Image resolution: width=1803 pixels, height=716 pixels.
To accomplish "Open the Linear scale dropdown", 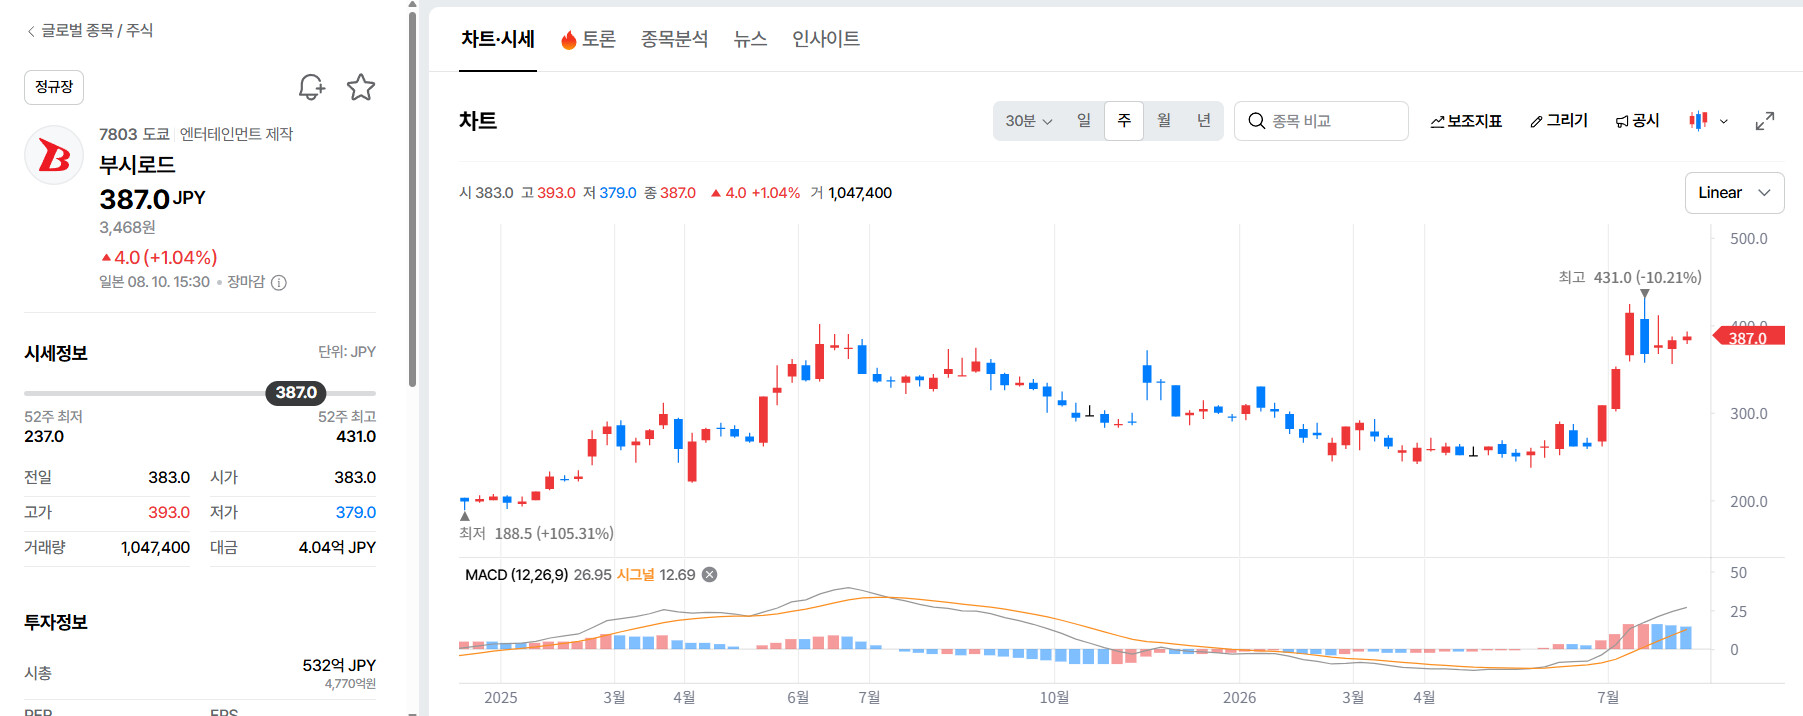I will coord(1734,193).
